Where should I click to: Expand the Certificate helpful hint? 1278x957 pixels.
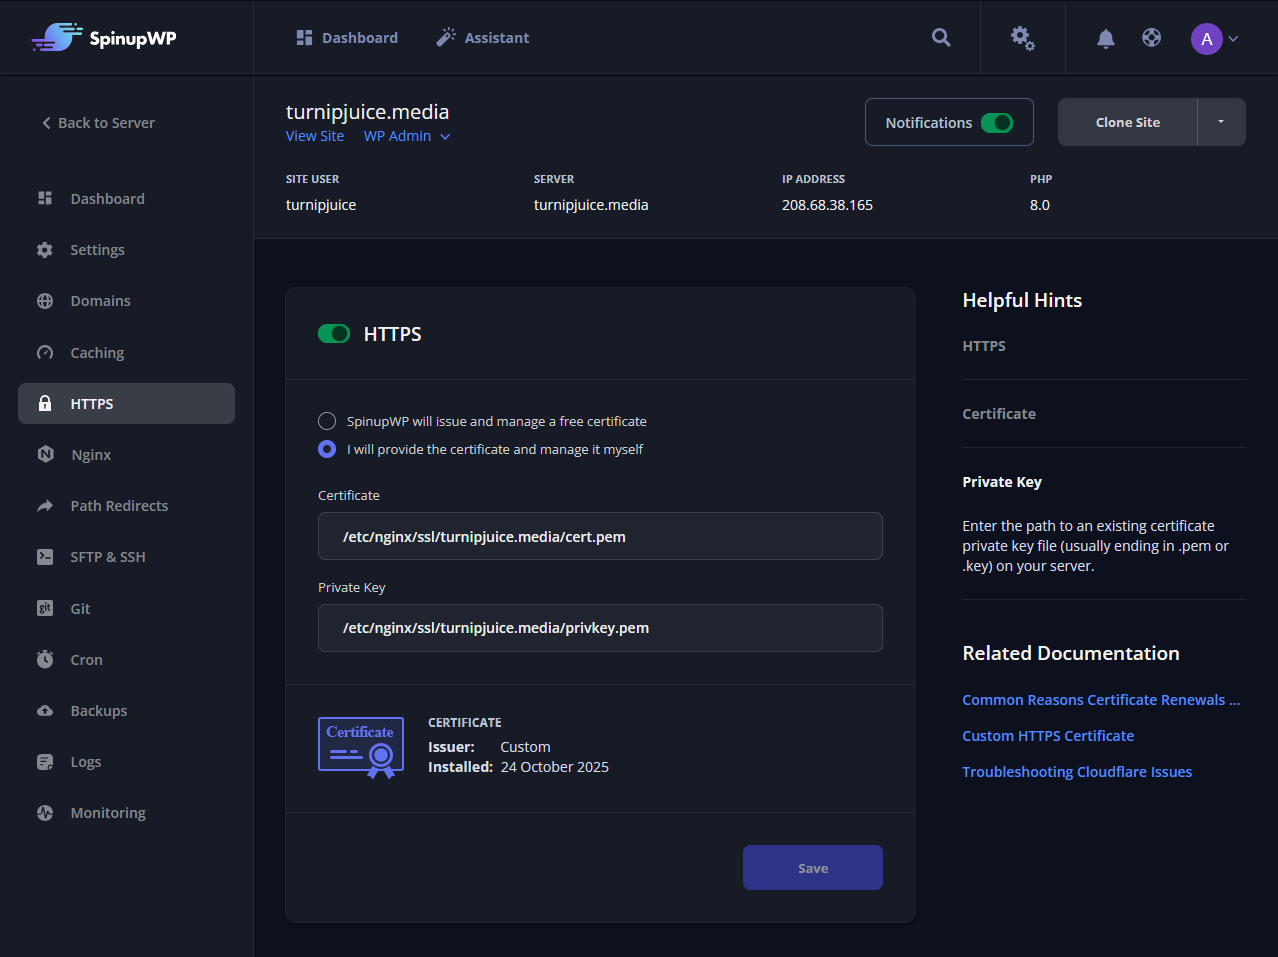pyautogui.click(x=998, y=414)
